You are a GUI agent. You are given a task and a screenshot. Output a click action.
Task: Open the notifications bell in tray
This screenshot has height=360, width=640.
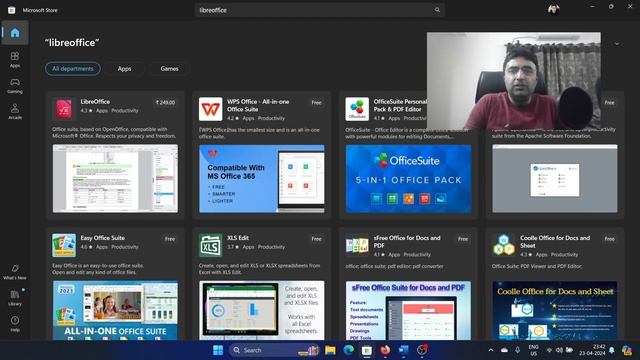(x=612, y=350)
